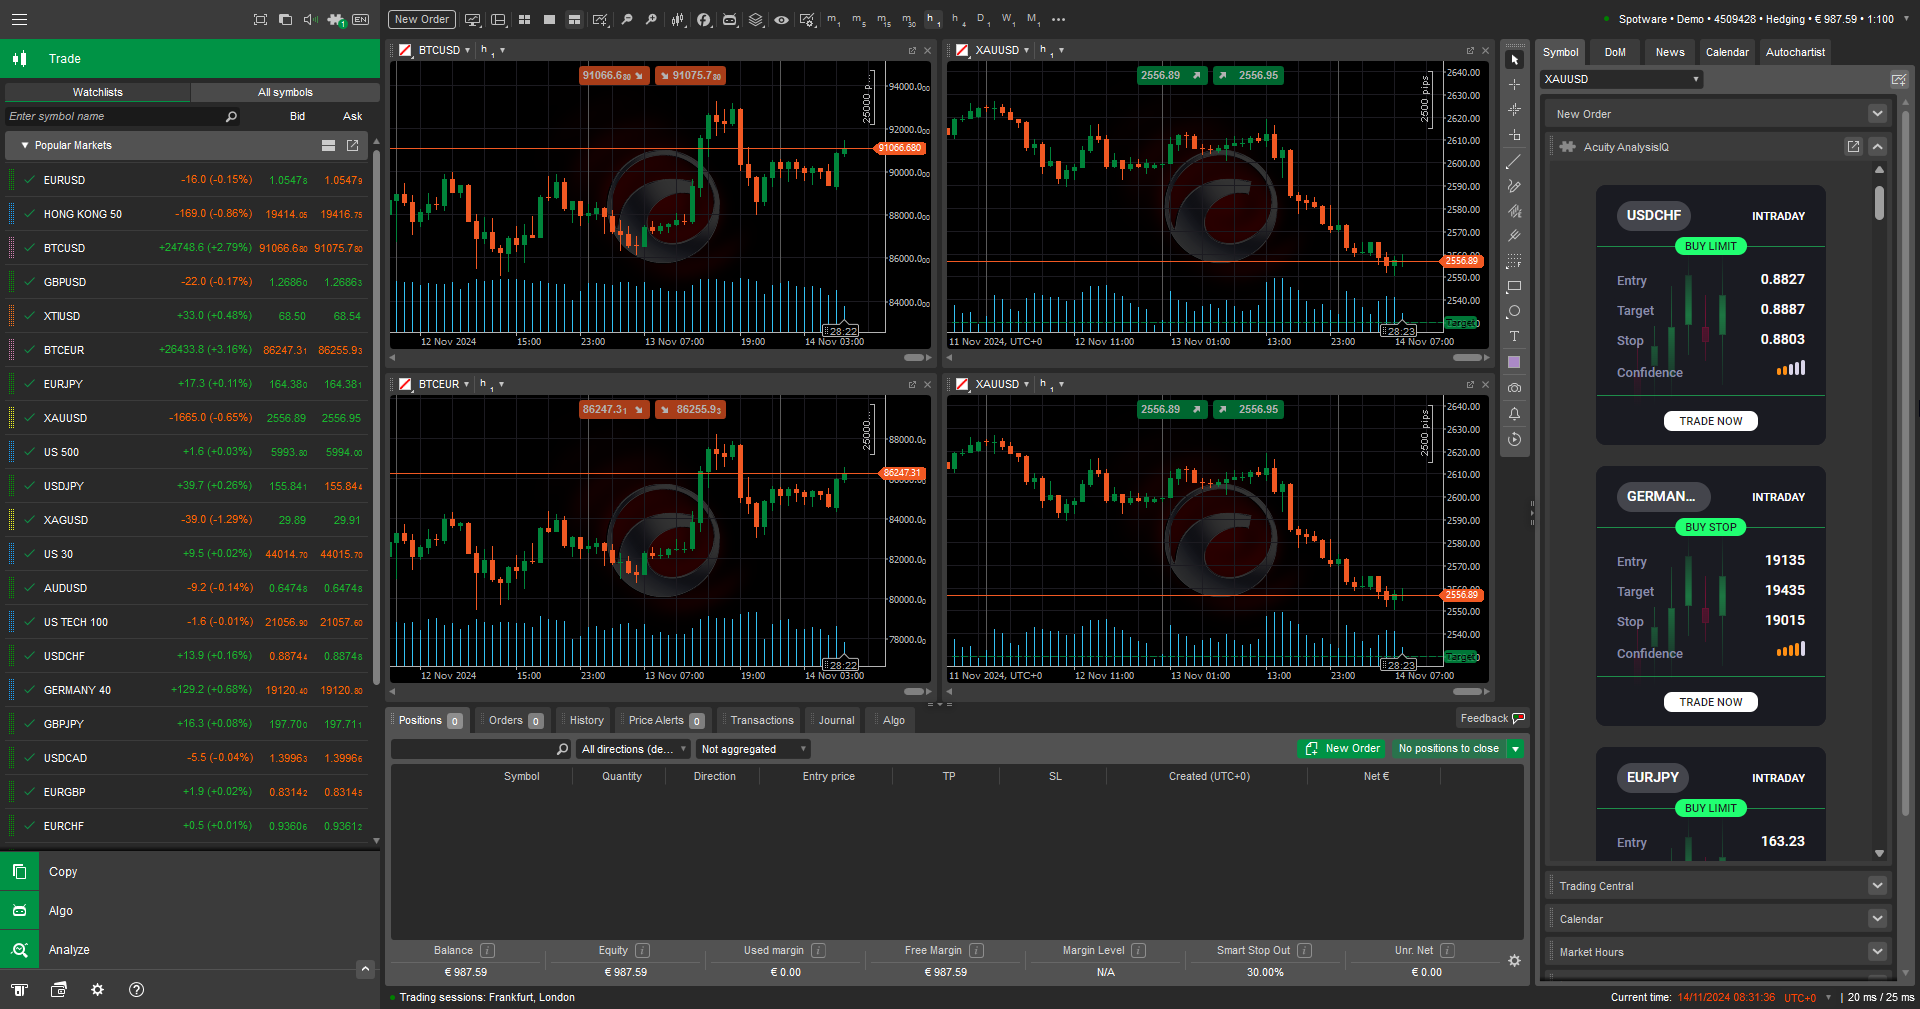Toggle US 500 checkmark in watchlist
1920x1009 pixels.
point(29,452)
